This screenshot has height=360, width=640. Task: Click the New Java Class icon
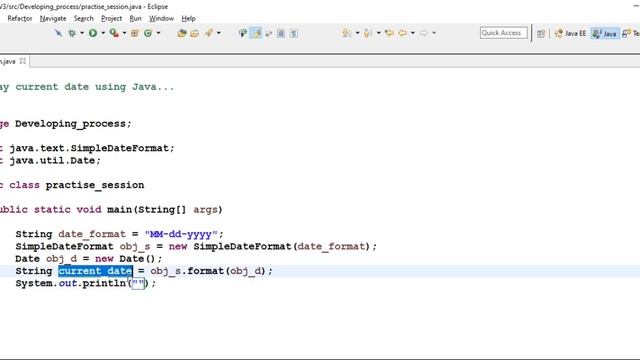click(148, 33)
